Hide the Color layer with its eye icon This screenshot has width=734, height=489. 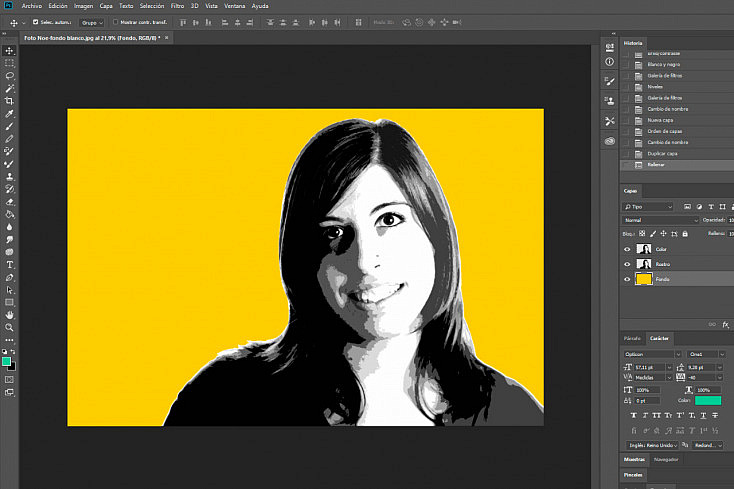[x=627, y=249]
